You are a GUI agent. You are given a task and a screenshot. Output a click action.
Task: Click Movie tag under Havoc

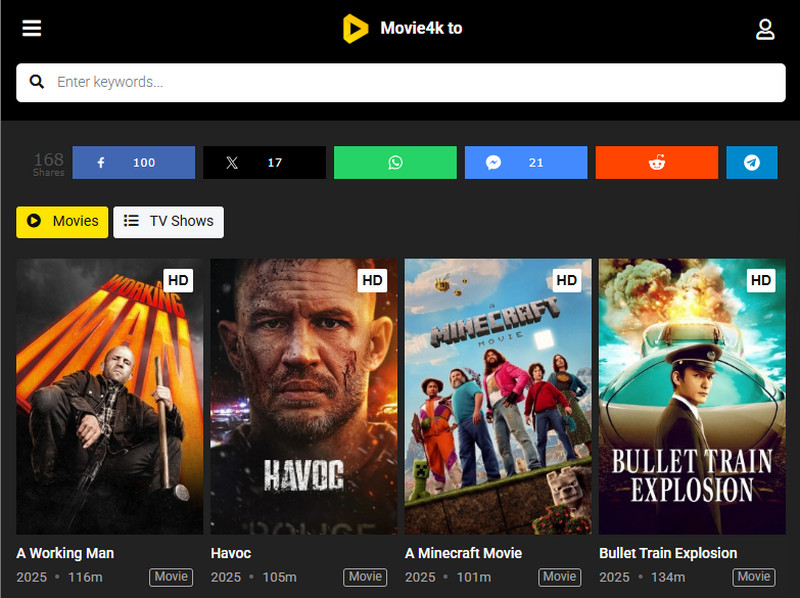pos(365,577)
